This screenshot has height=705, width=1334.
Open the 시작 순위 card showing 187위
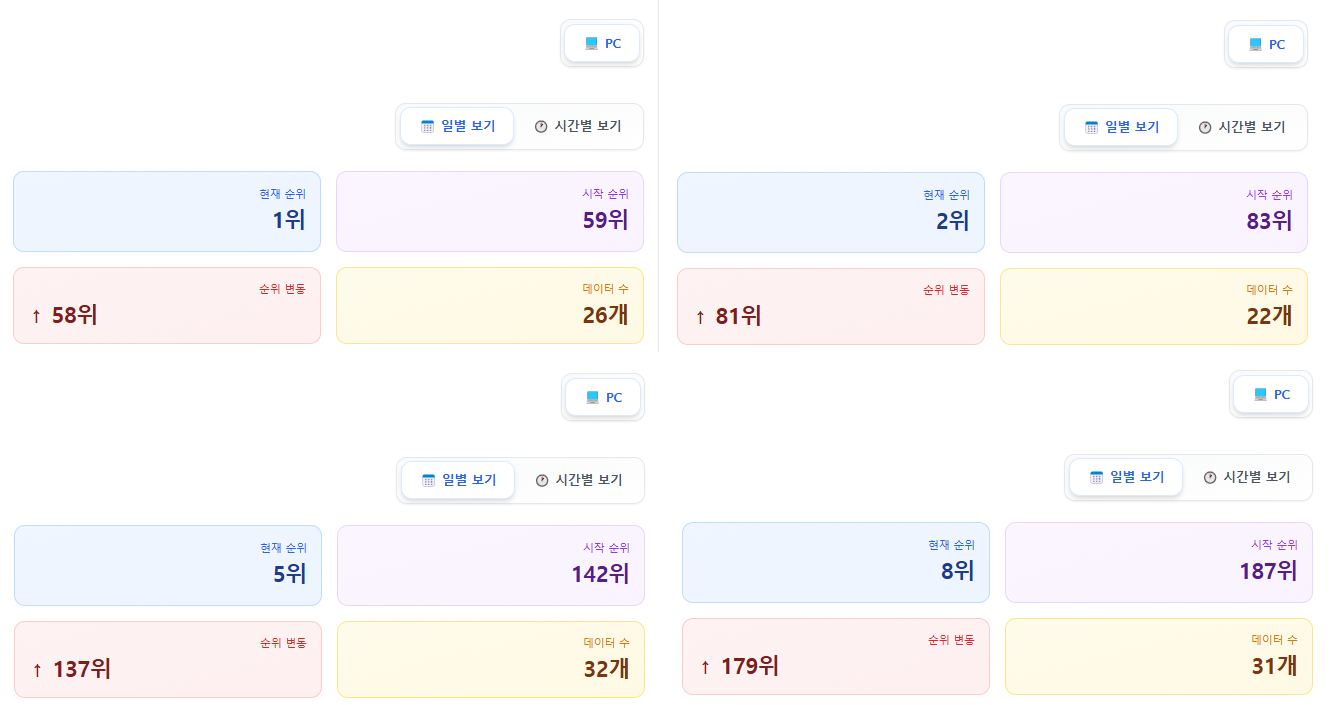tap(1158, 562)
